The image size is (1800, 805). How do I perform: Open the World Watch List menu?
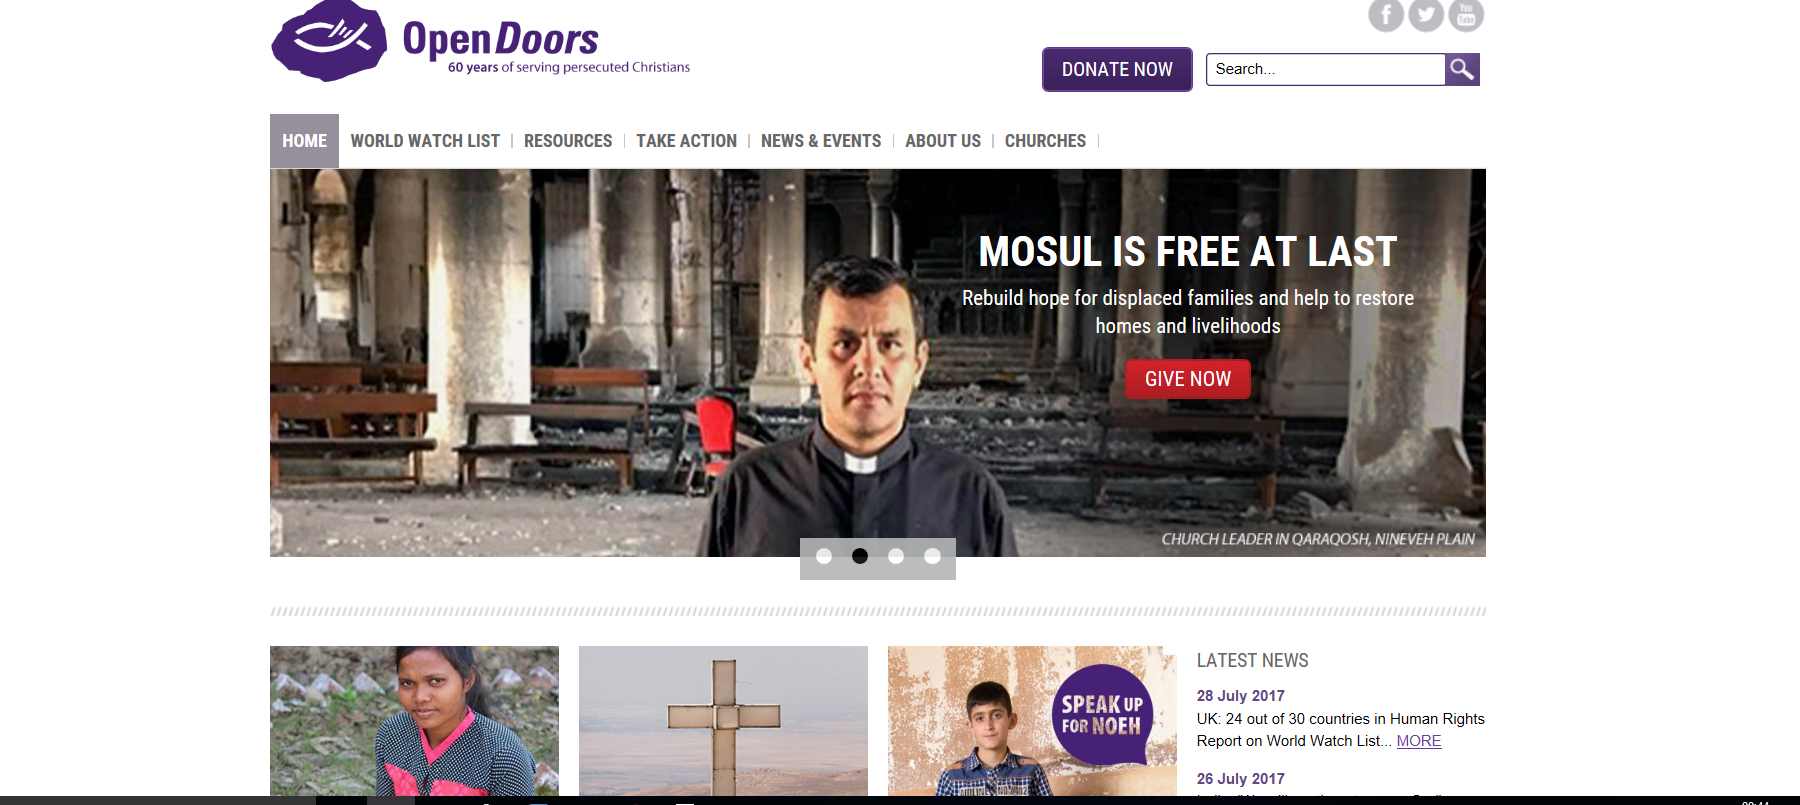[425, 141]
